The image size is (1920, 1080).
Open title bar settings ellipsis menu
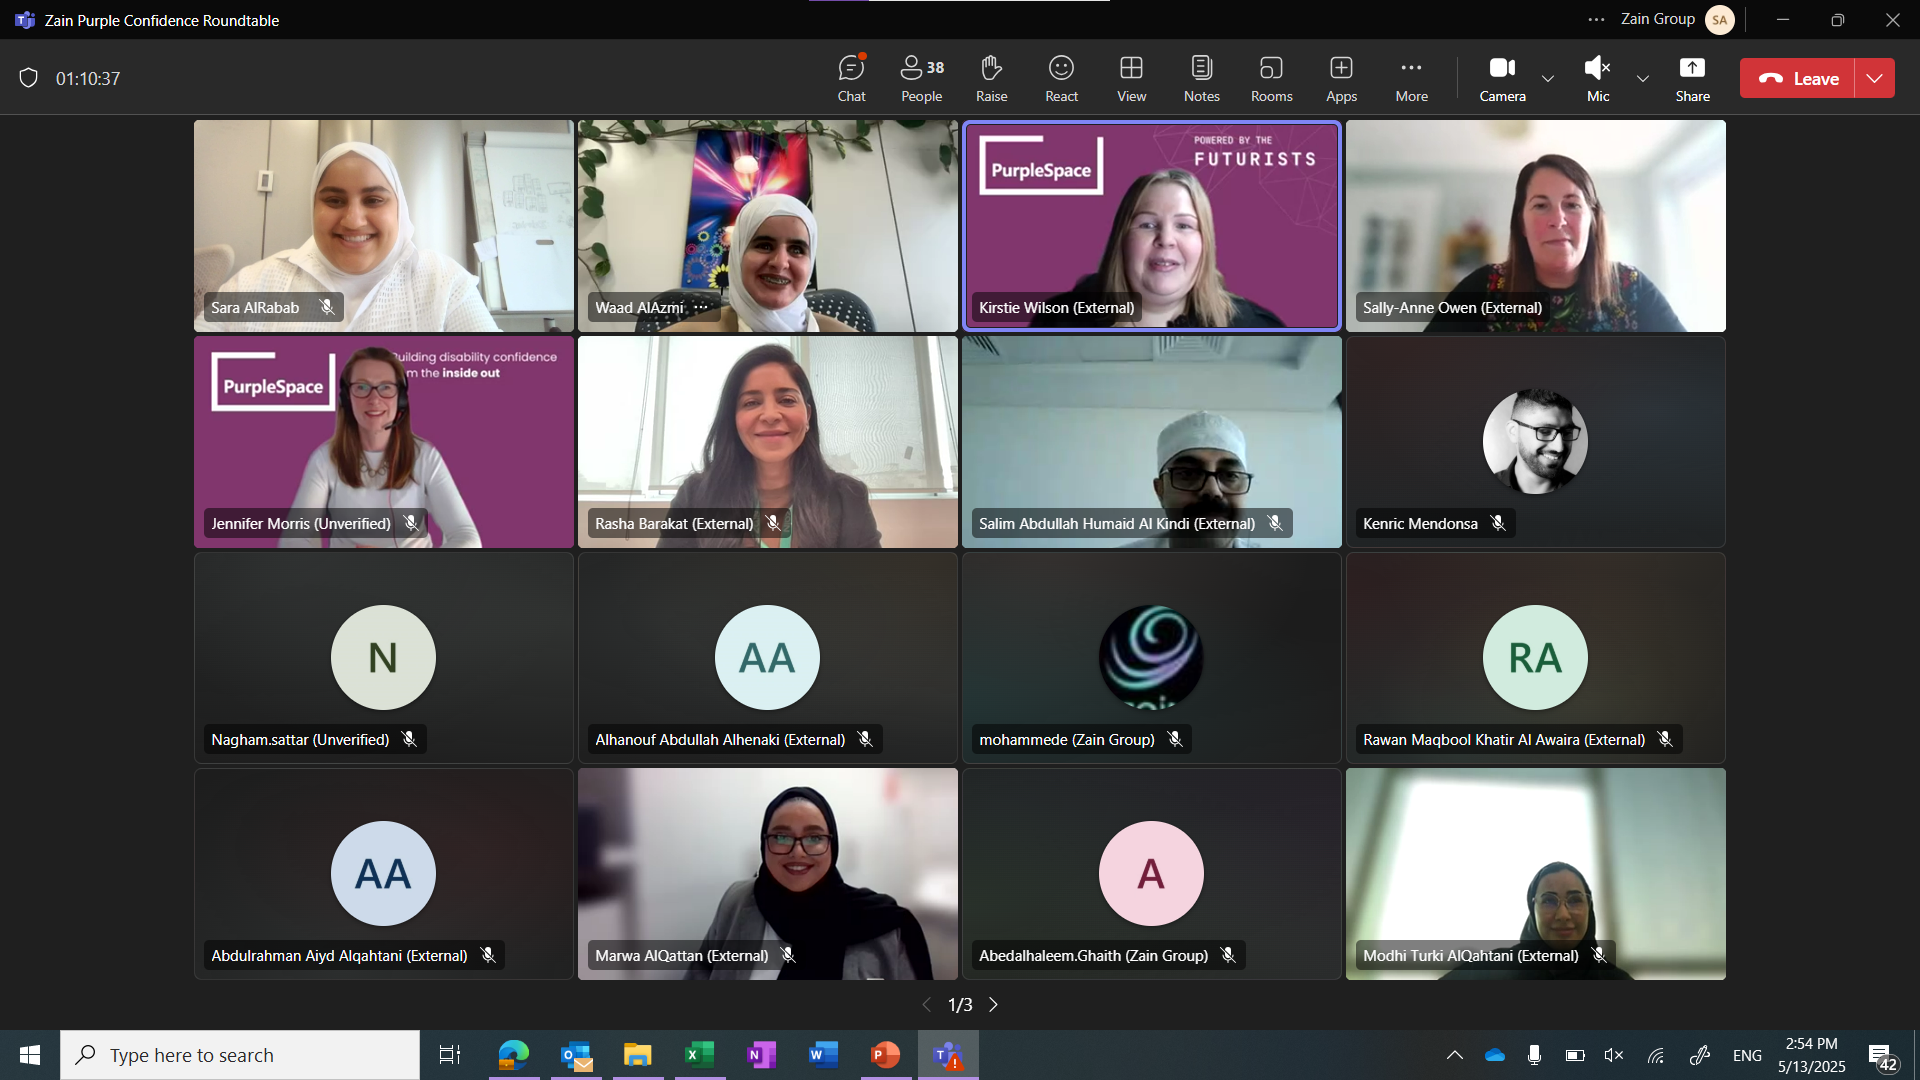pos(1596,19)
